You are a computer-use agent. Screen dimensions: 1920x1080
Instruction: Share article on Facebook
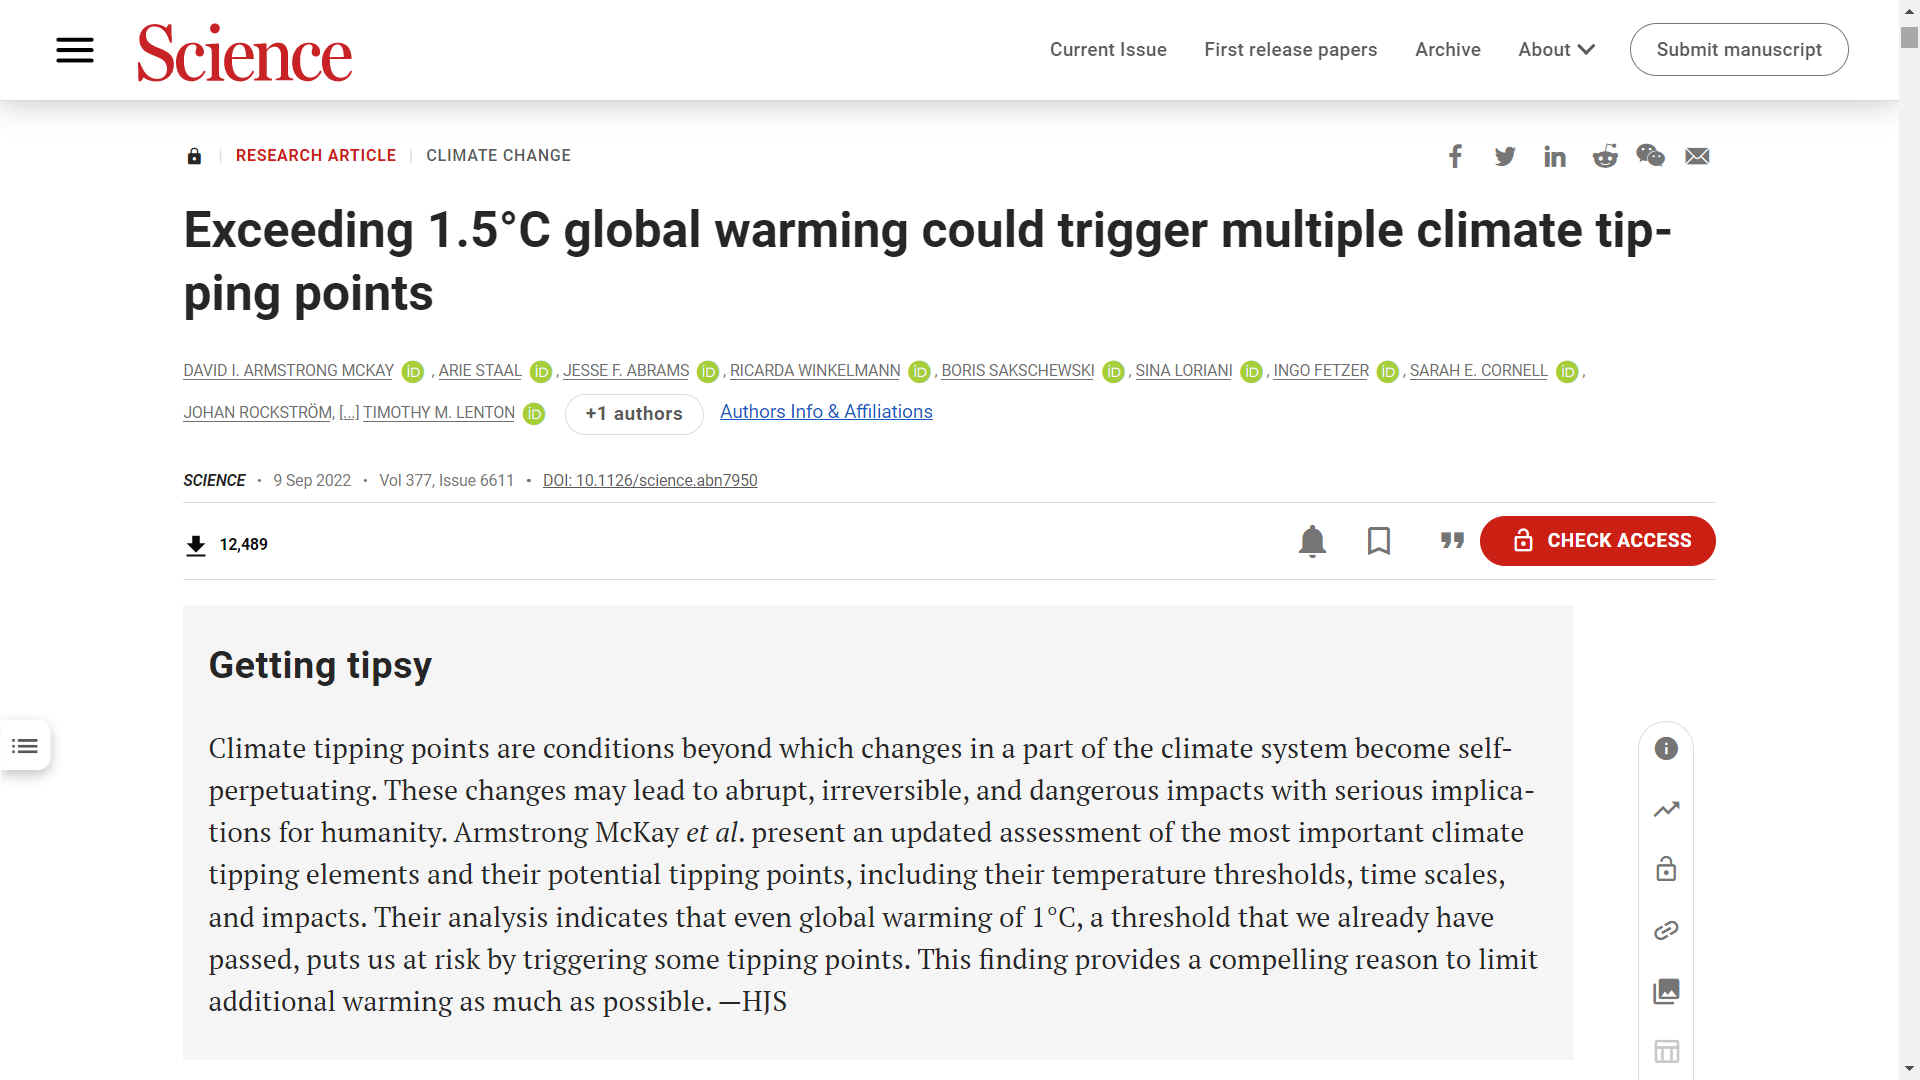1456,156
